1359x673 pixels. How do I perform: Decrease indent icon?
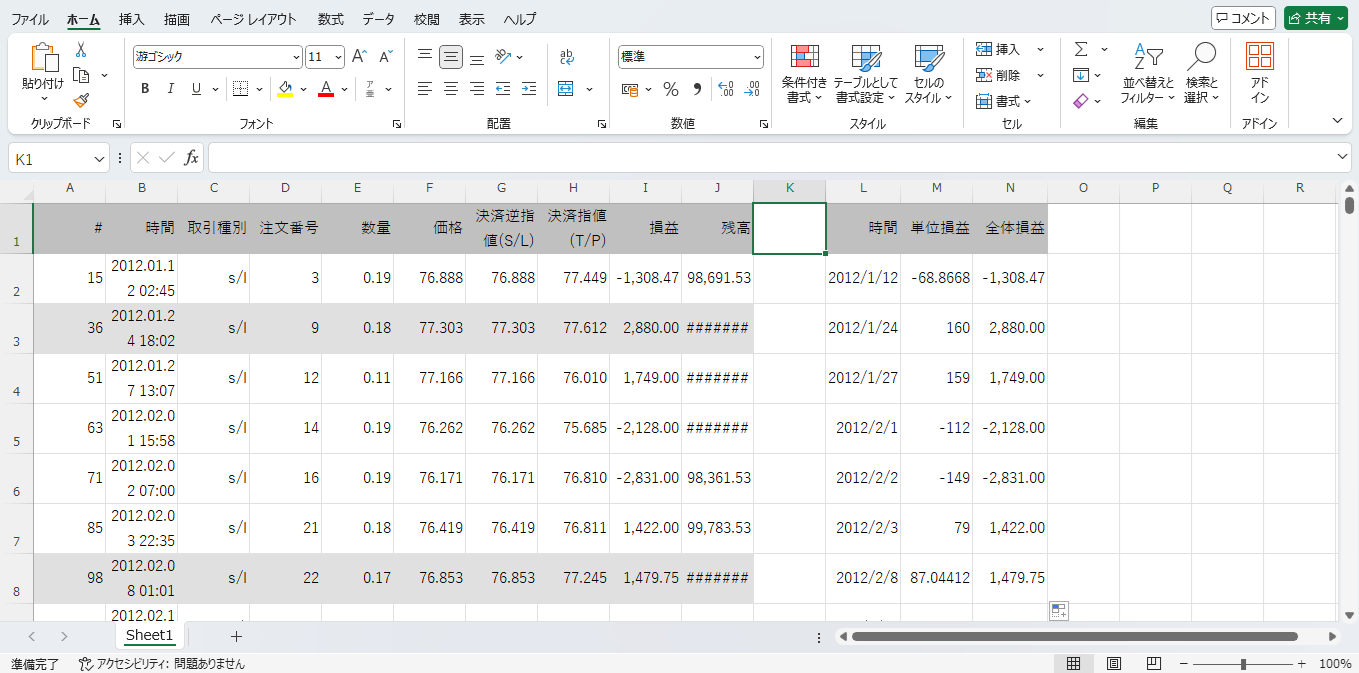click(503, 89)
